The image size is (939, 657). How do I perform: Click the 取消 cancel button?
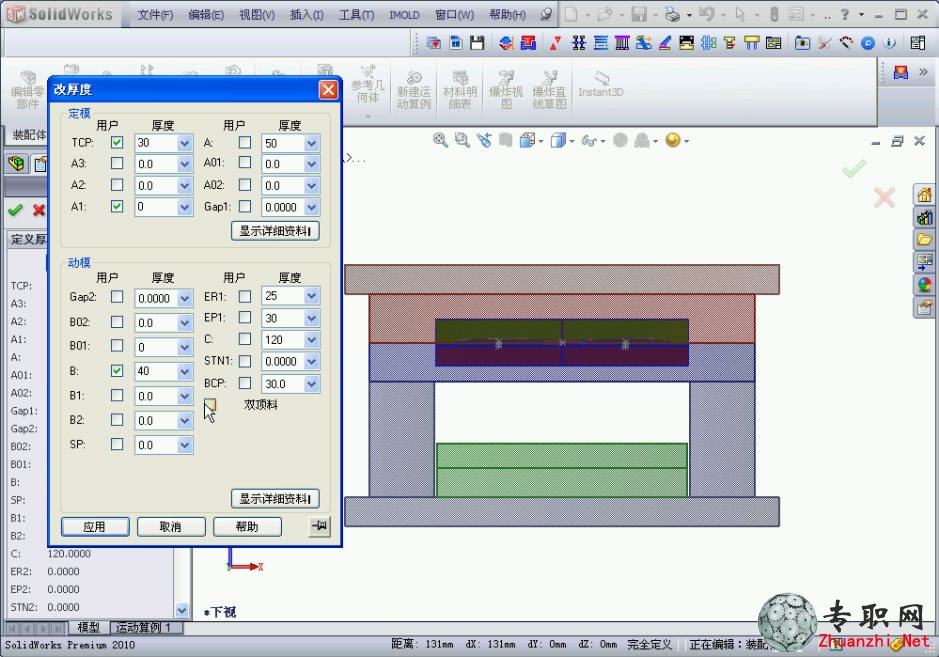(x=171, y=526)
